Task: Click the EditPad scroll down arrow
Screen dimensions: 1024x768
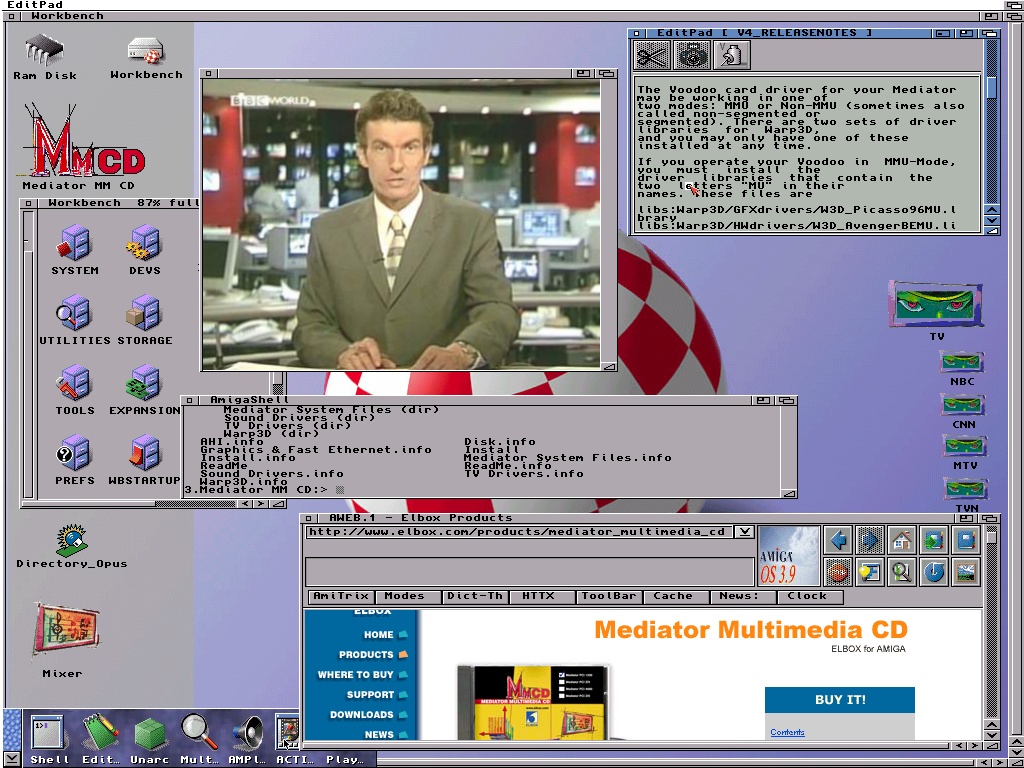Action: pos(991,220)
